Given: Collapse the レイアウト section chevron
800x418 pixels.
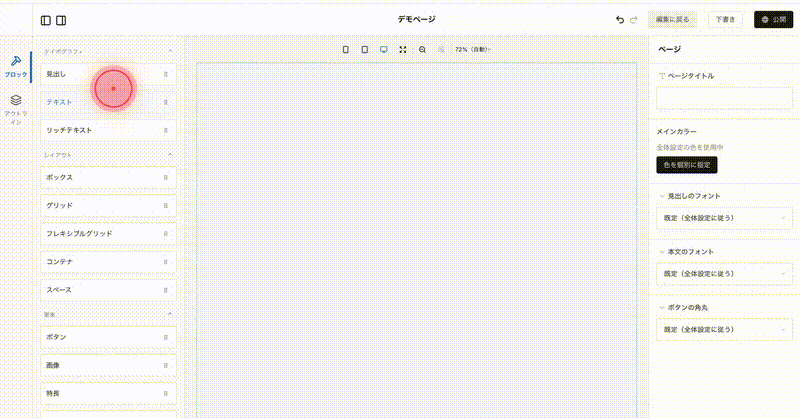Looking at the screenshot, I should click(x=170, y=155).
